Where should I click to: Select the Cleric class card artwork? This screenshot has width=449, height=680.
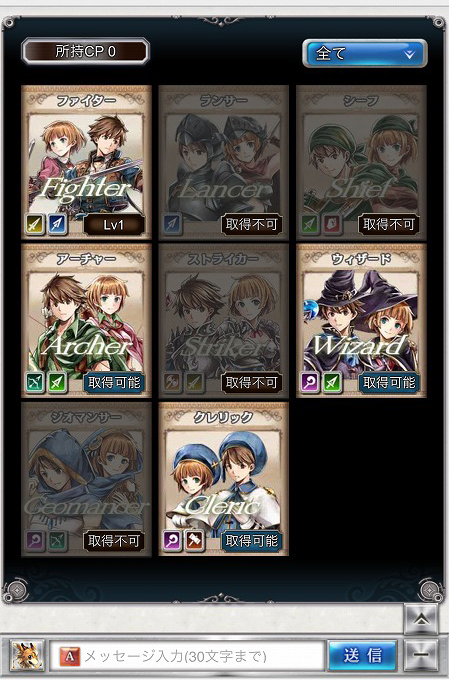223,479
